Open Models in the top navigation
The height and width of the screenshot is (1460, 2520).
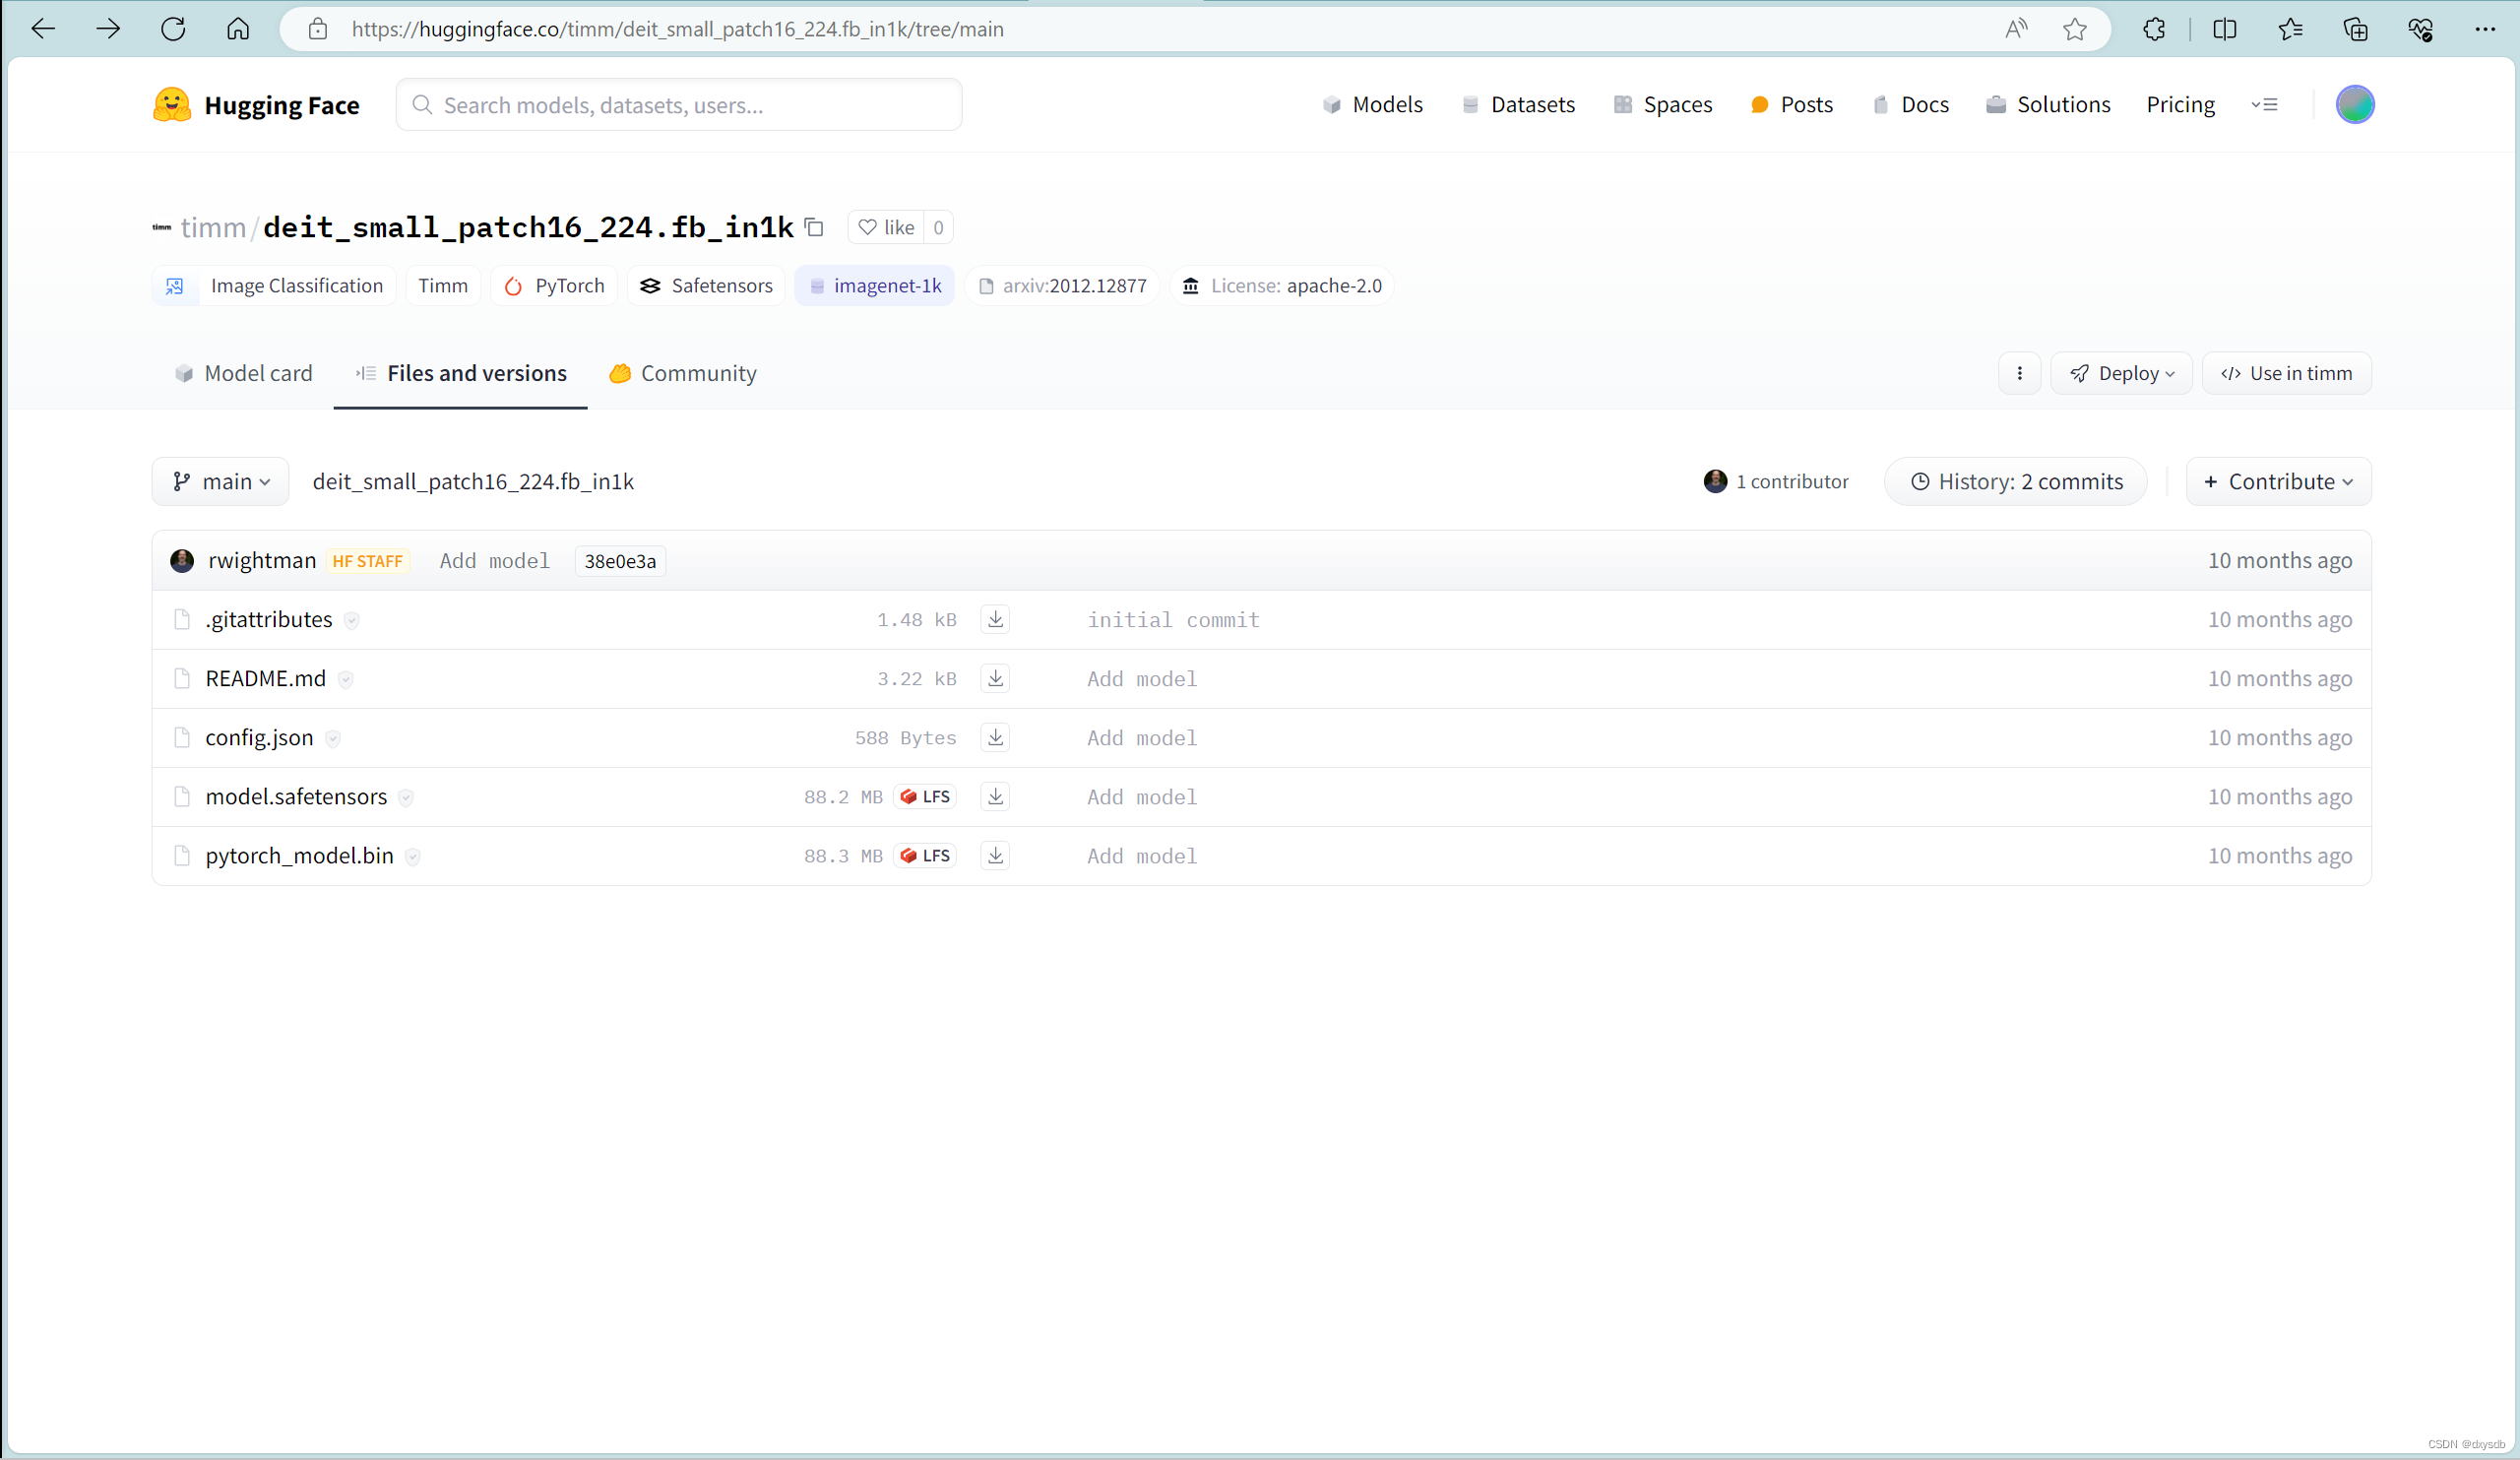click(x=1372, y=104)
